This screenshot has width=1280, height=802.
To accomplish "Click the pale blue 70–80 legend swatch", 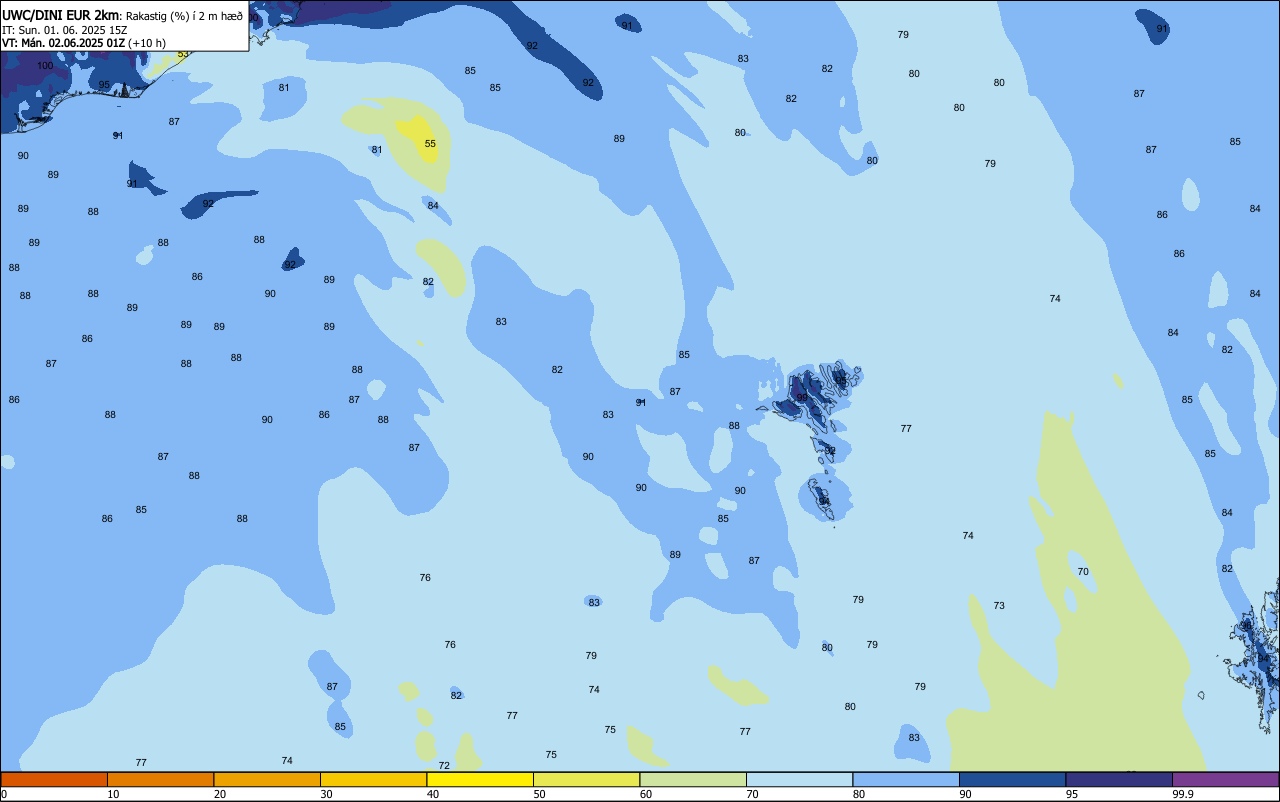I will (x=799, y=779).
